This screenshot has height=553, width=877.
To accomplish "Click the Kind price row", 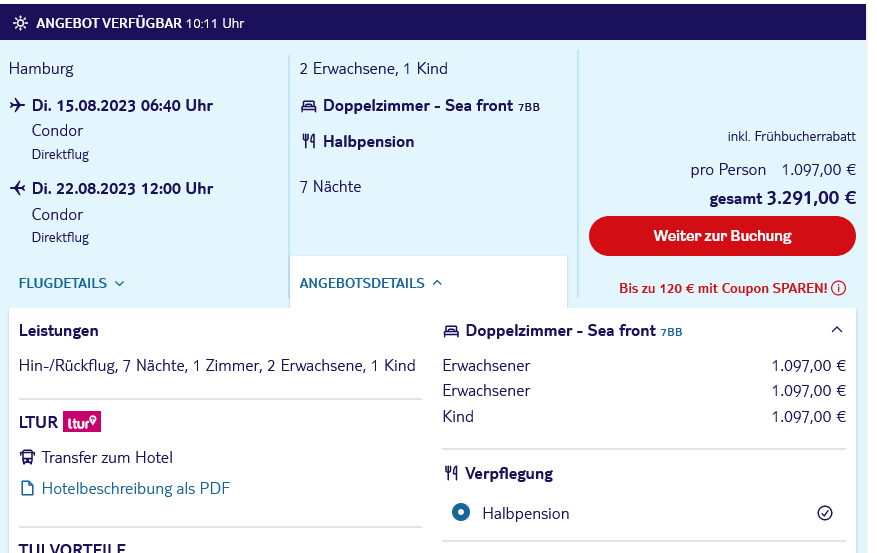I will [644, 417].
